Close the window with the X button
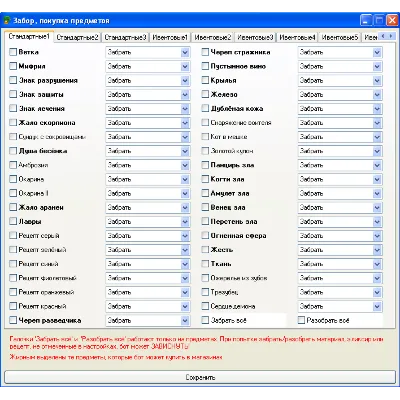The width and height of the screenshot is (400, 400). coord(392,21)
